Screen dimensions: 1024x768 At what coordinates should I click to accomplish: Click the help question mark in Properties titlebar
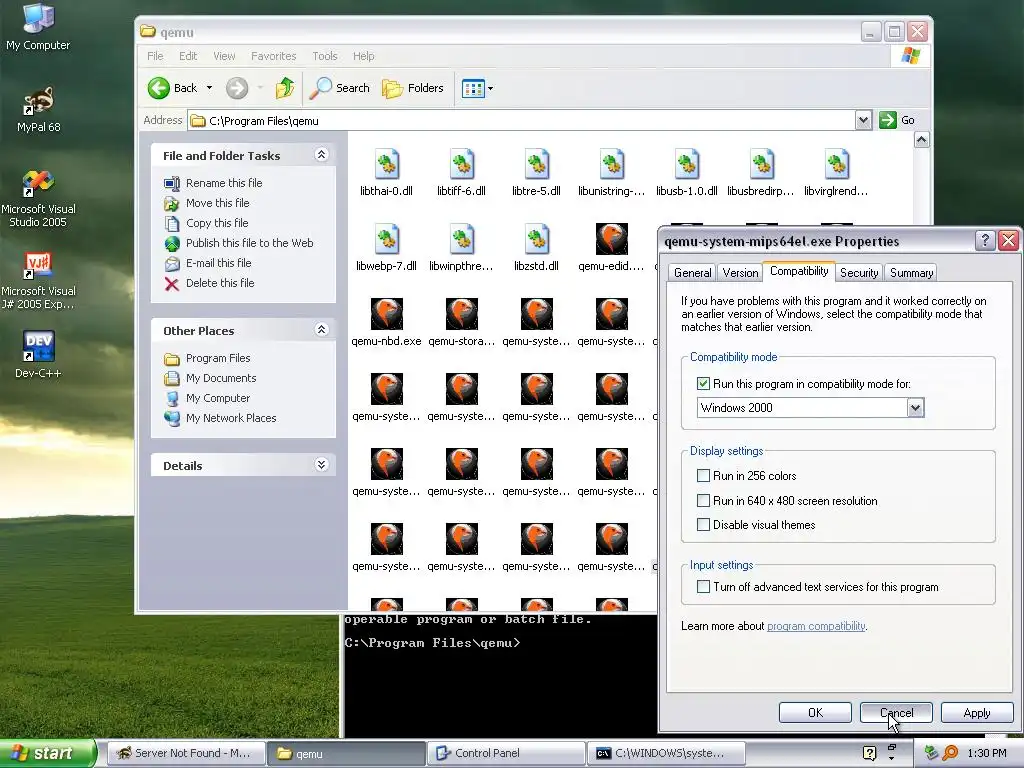click(x=985, y=240)
